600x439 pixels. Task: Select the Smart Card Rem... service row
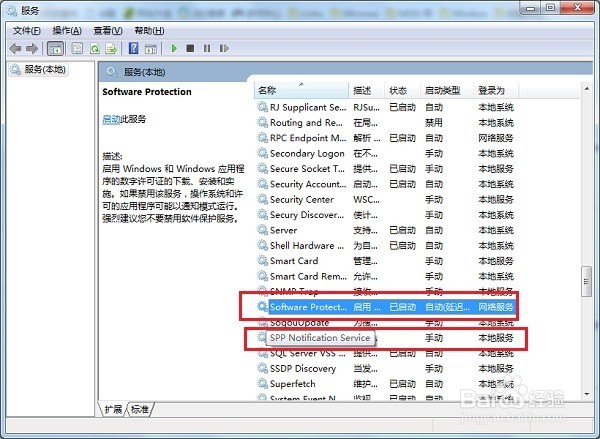[385, 276]
